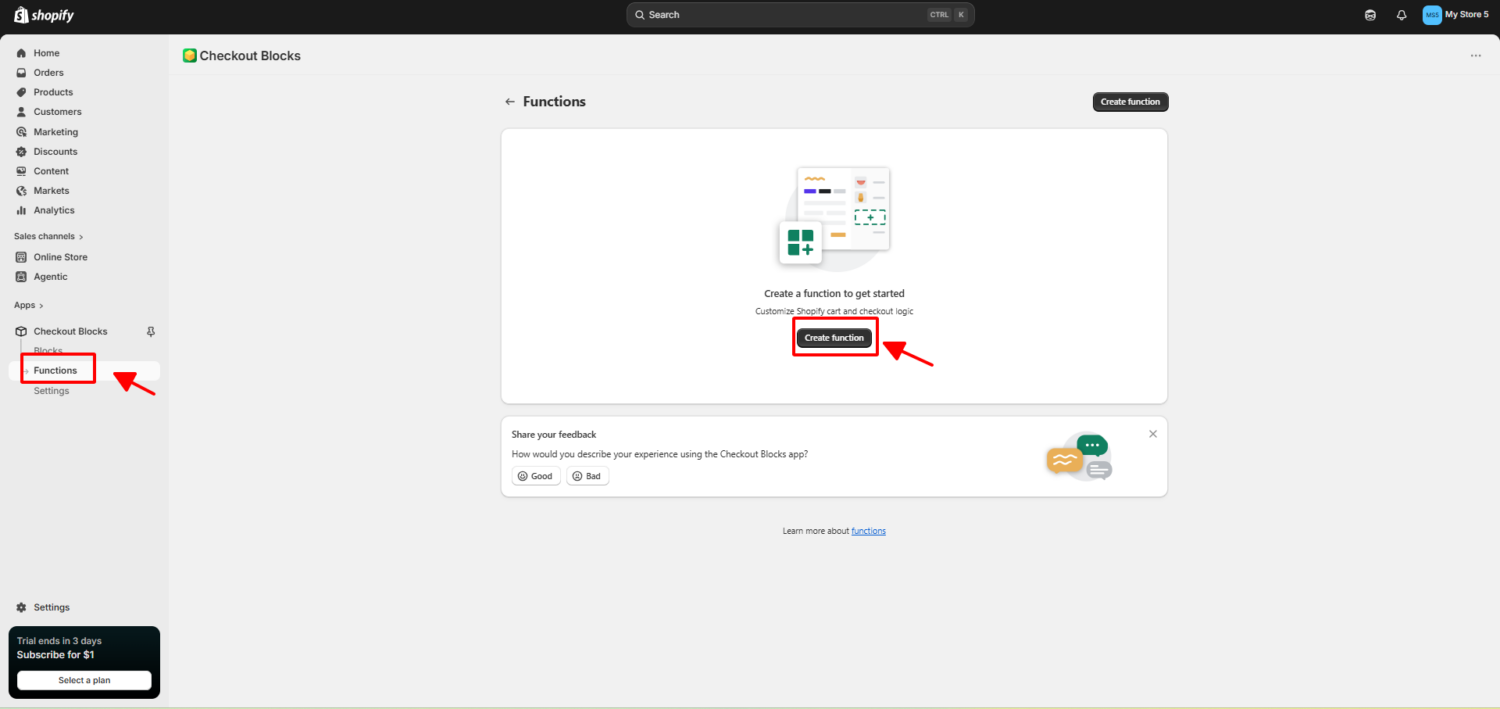Open Settings under Checkout Blocks

52,391
